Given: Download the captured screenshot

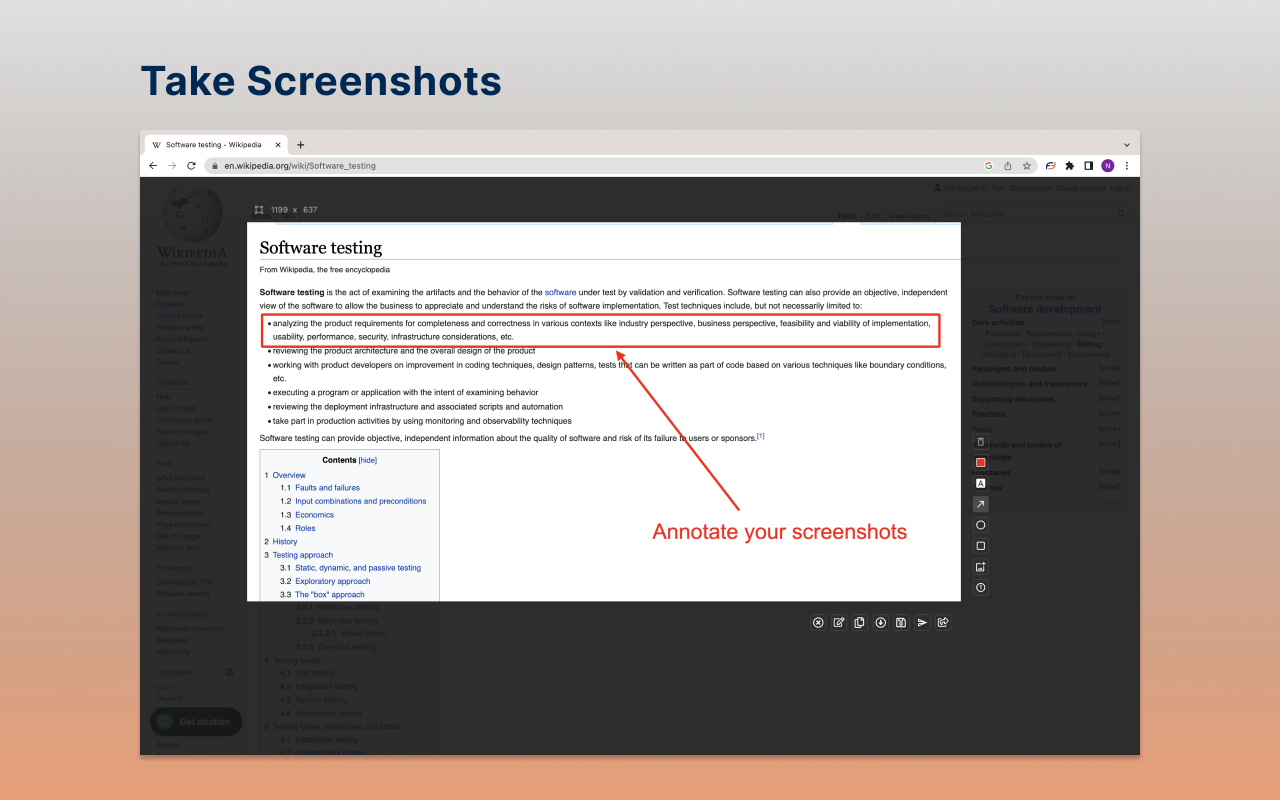Looking at the screenshot, I should tap(881, 622).
